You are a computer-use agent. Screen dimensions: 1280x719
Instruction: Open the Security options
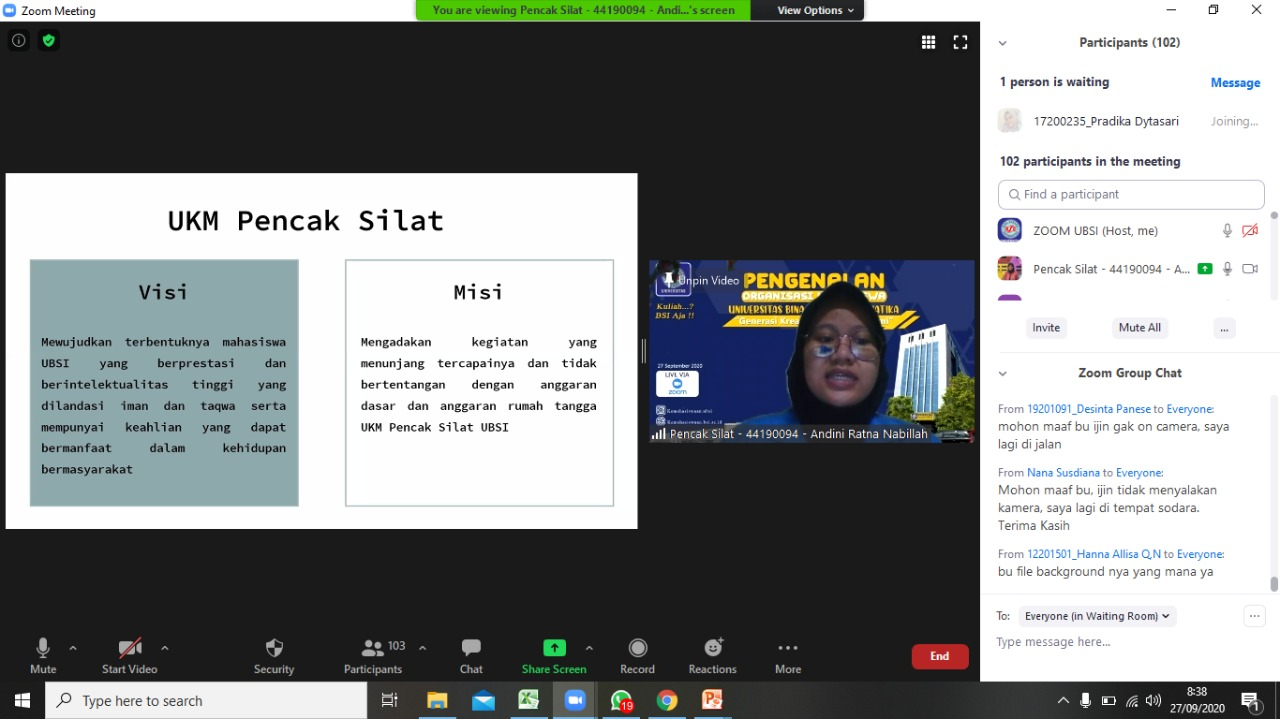(x=274, y=656)
